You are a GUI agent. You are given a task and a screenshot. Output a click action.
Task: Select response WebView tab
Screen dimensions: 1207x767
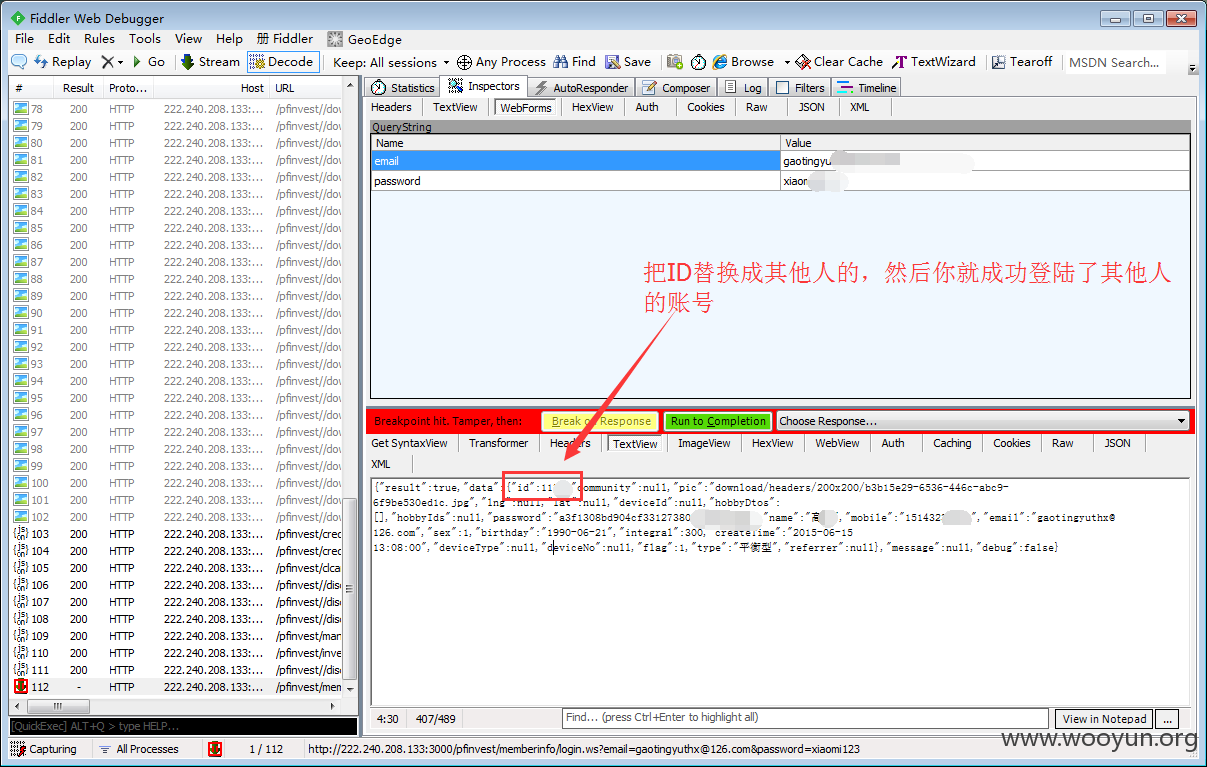[x=837, y=443]
